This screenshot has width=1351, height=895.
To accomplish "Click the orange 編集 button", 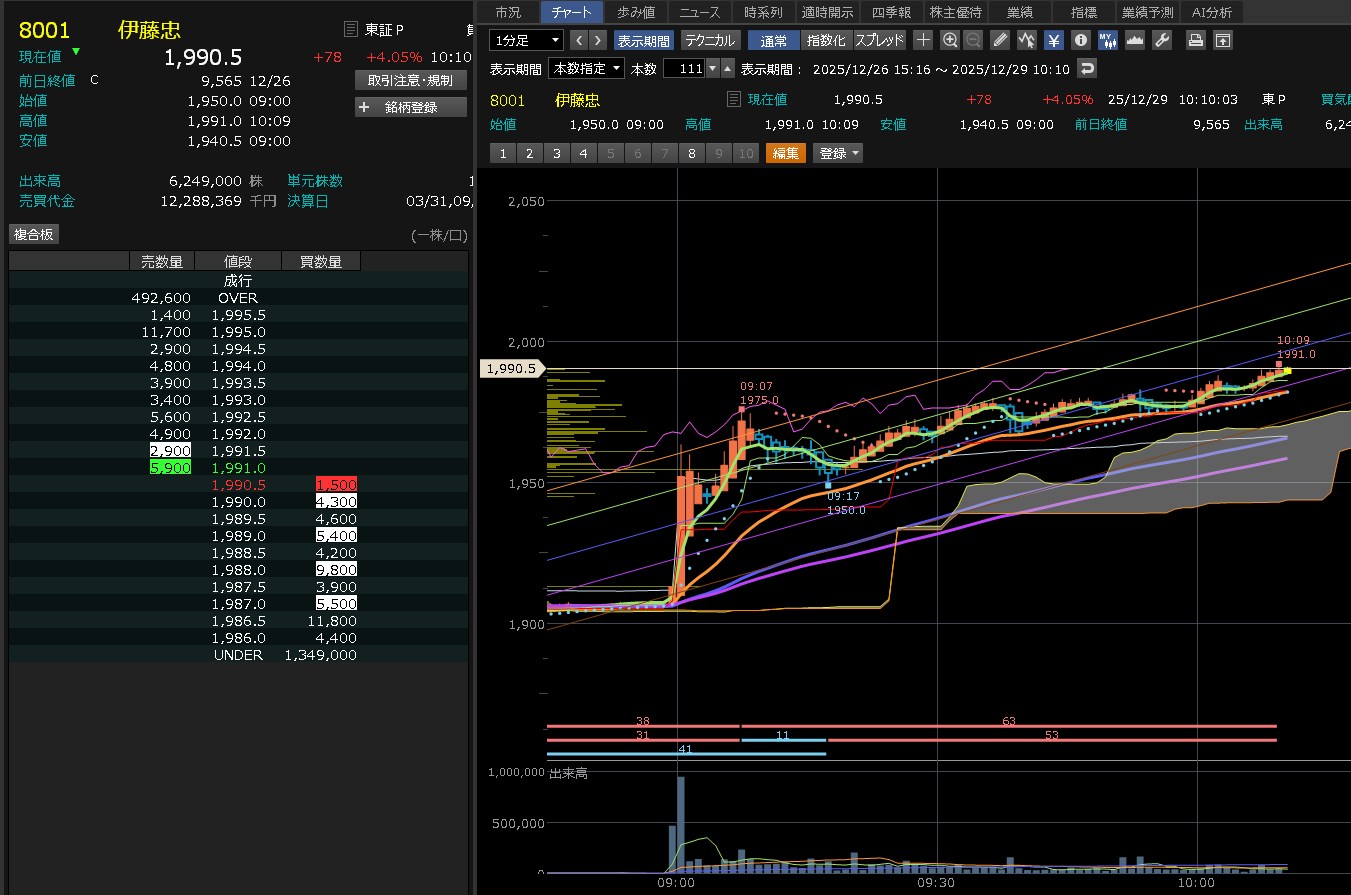I will [x=785, y=153].
